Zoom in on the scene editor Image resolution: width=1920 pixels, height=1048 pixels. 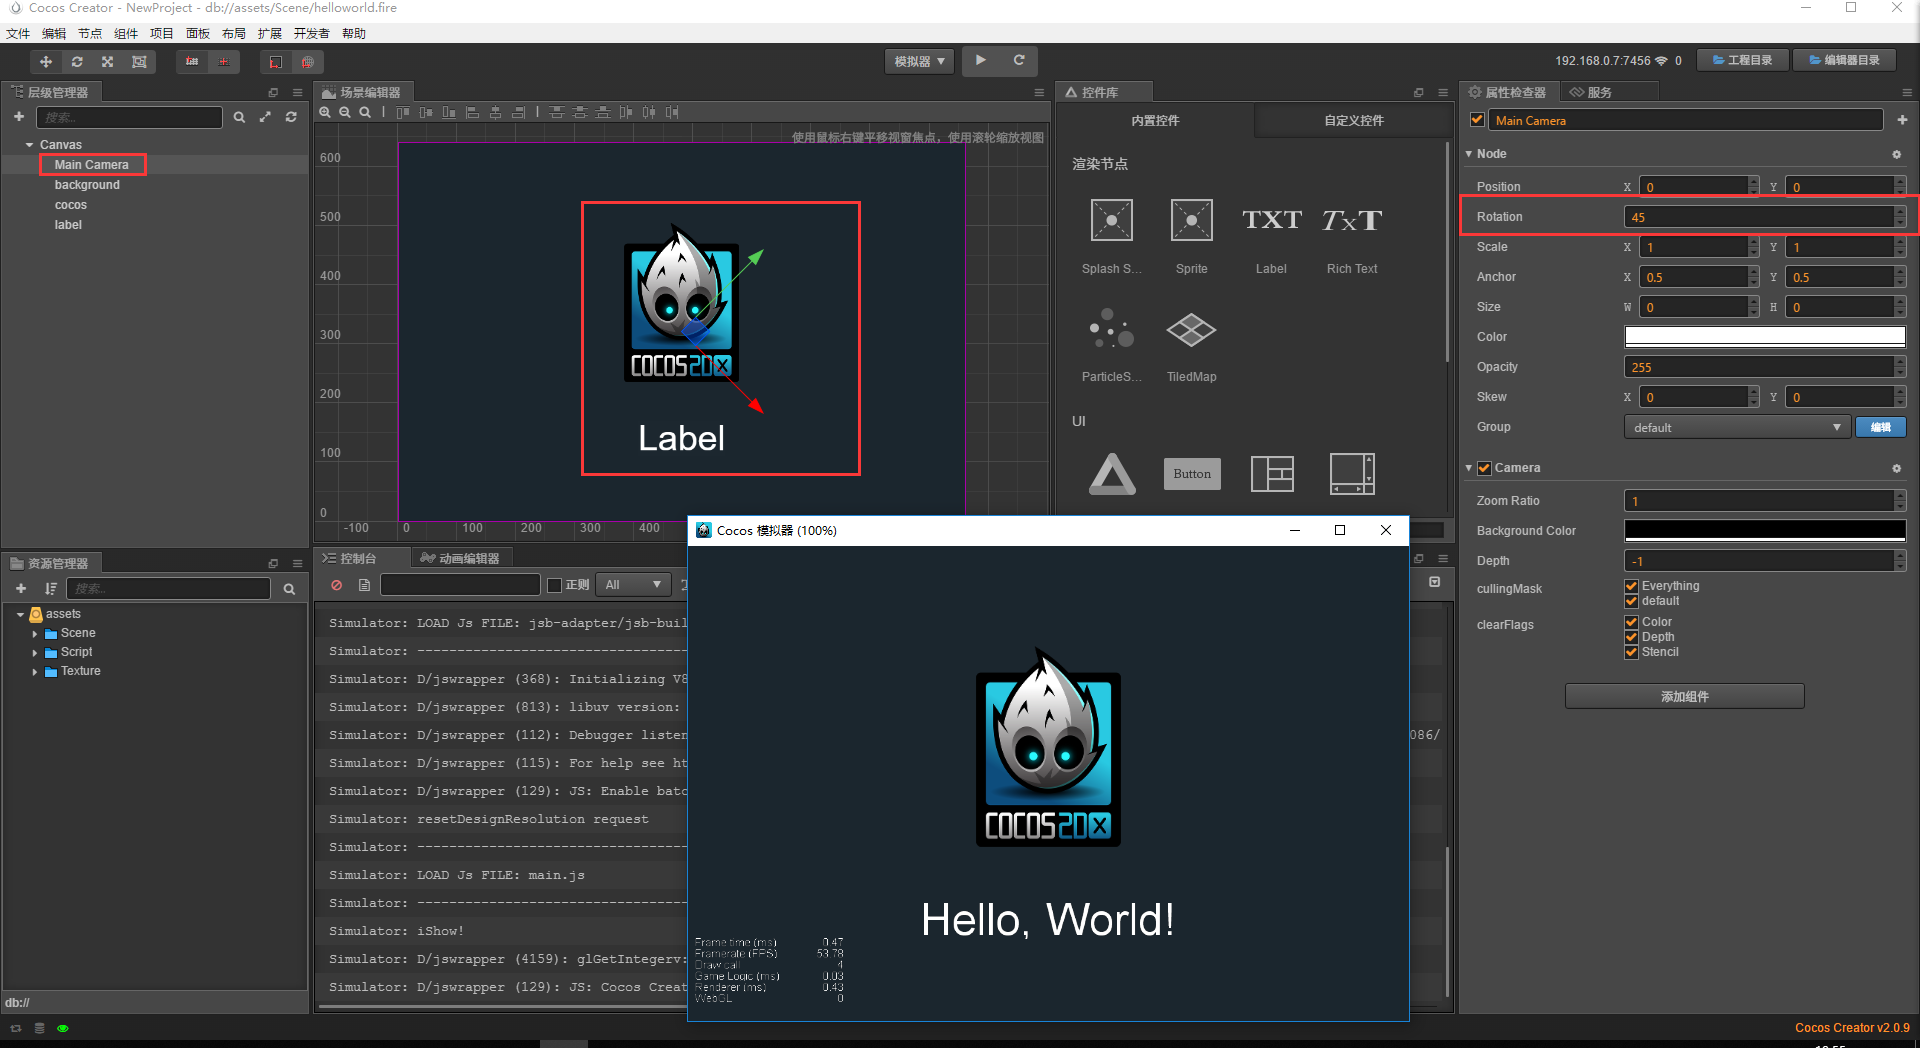click(x=325, y=112)
